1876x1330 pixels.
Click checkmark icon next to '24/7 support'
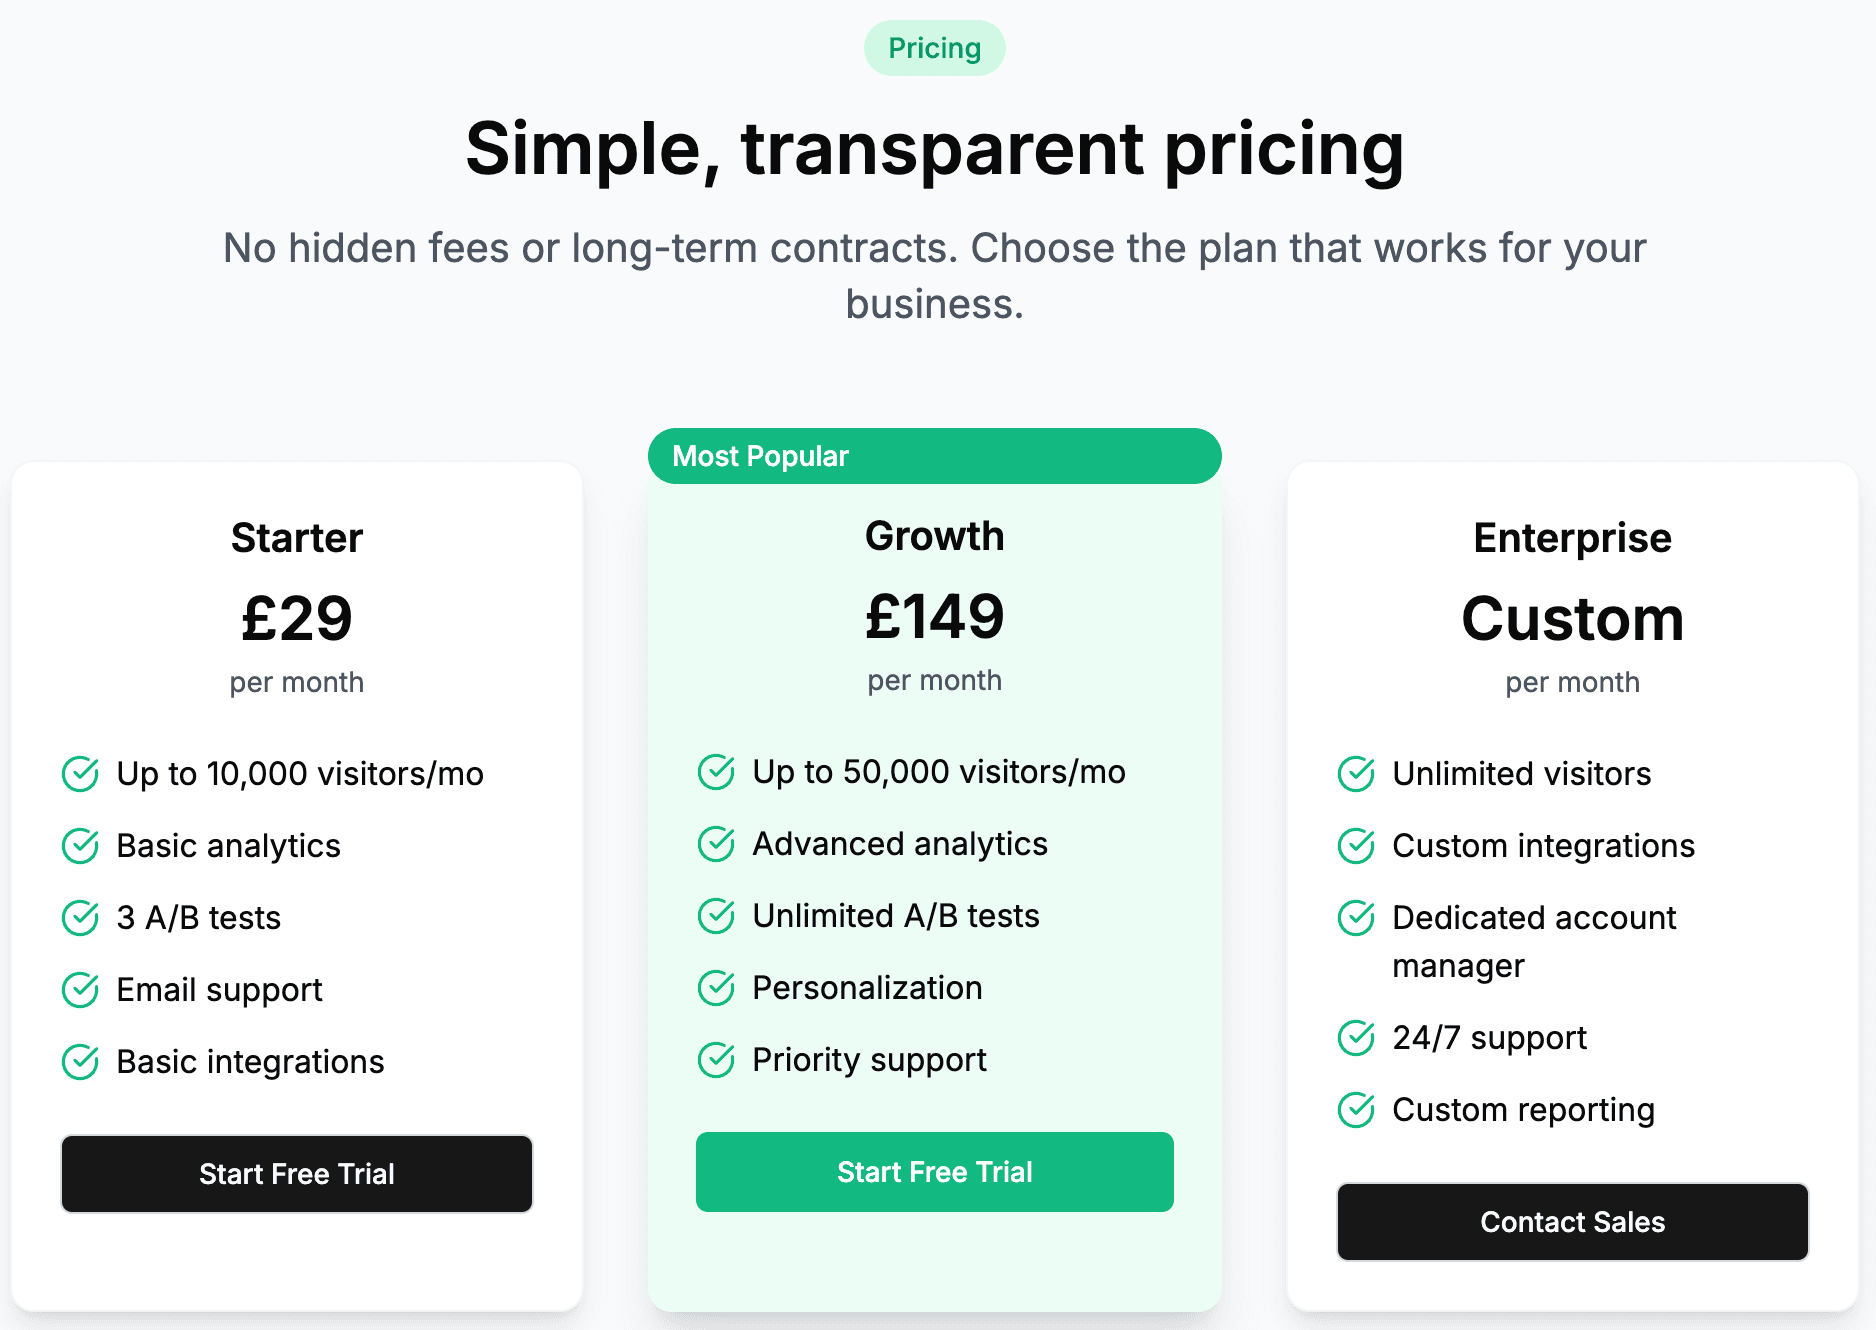point(1356,1038)
